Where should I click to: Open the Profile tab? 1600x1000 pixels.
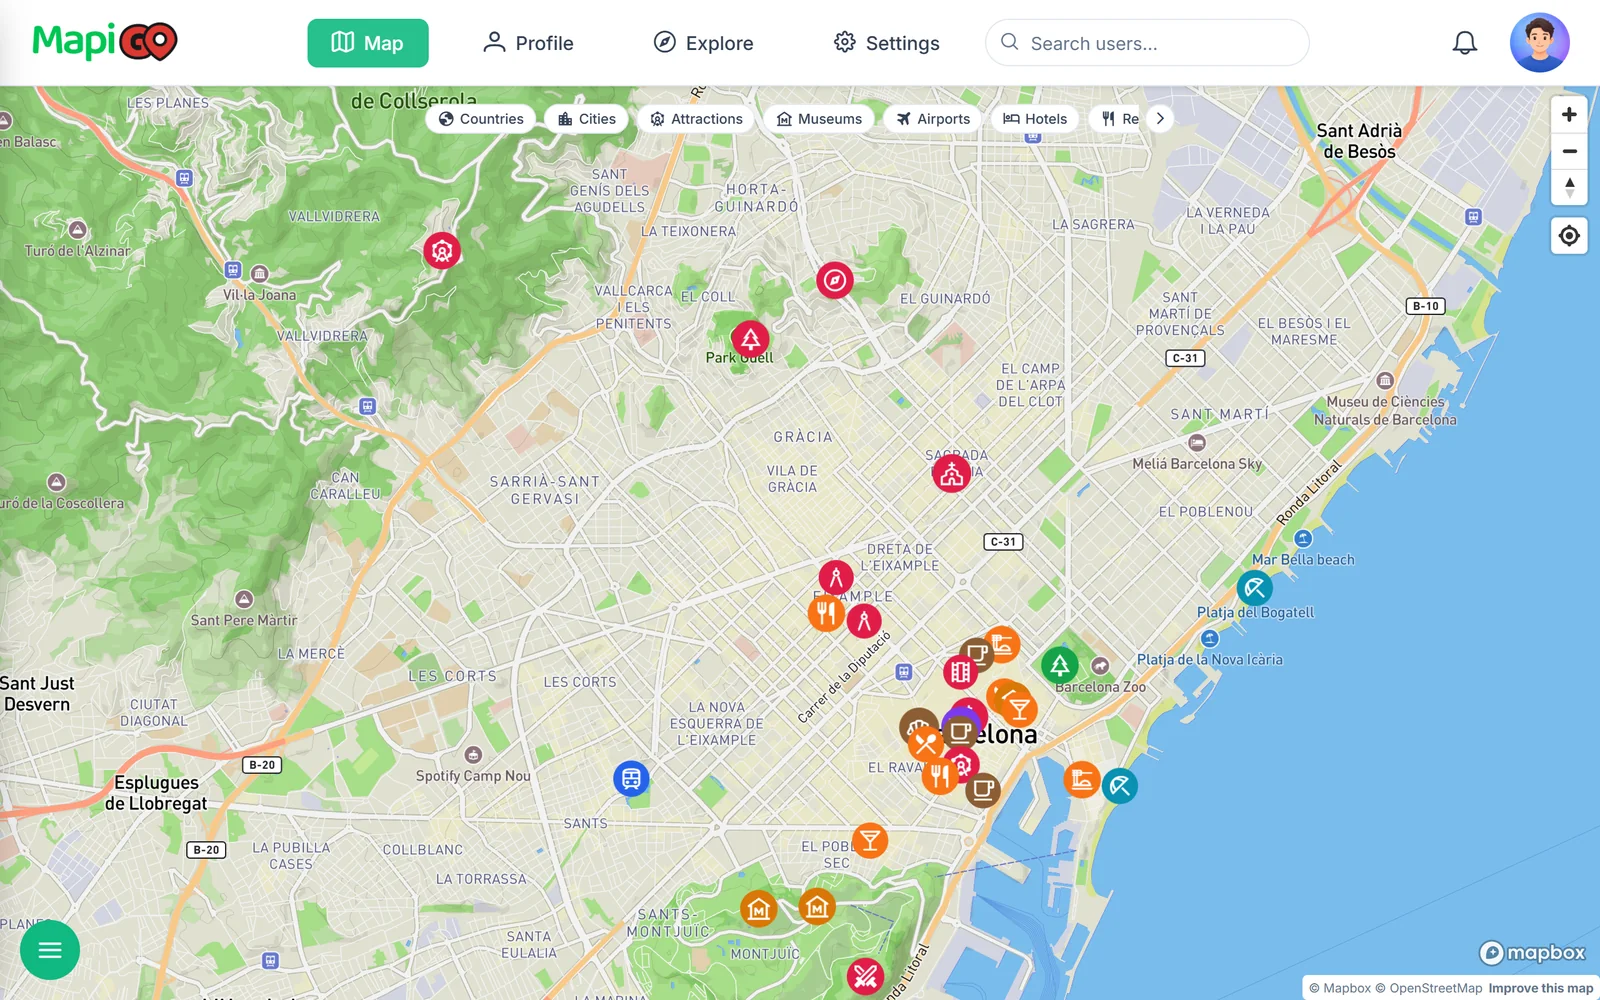(x=528, y=43)
